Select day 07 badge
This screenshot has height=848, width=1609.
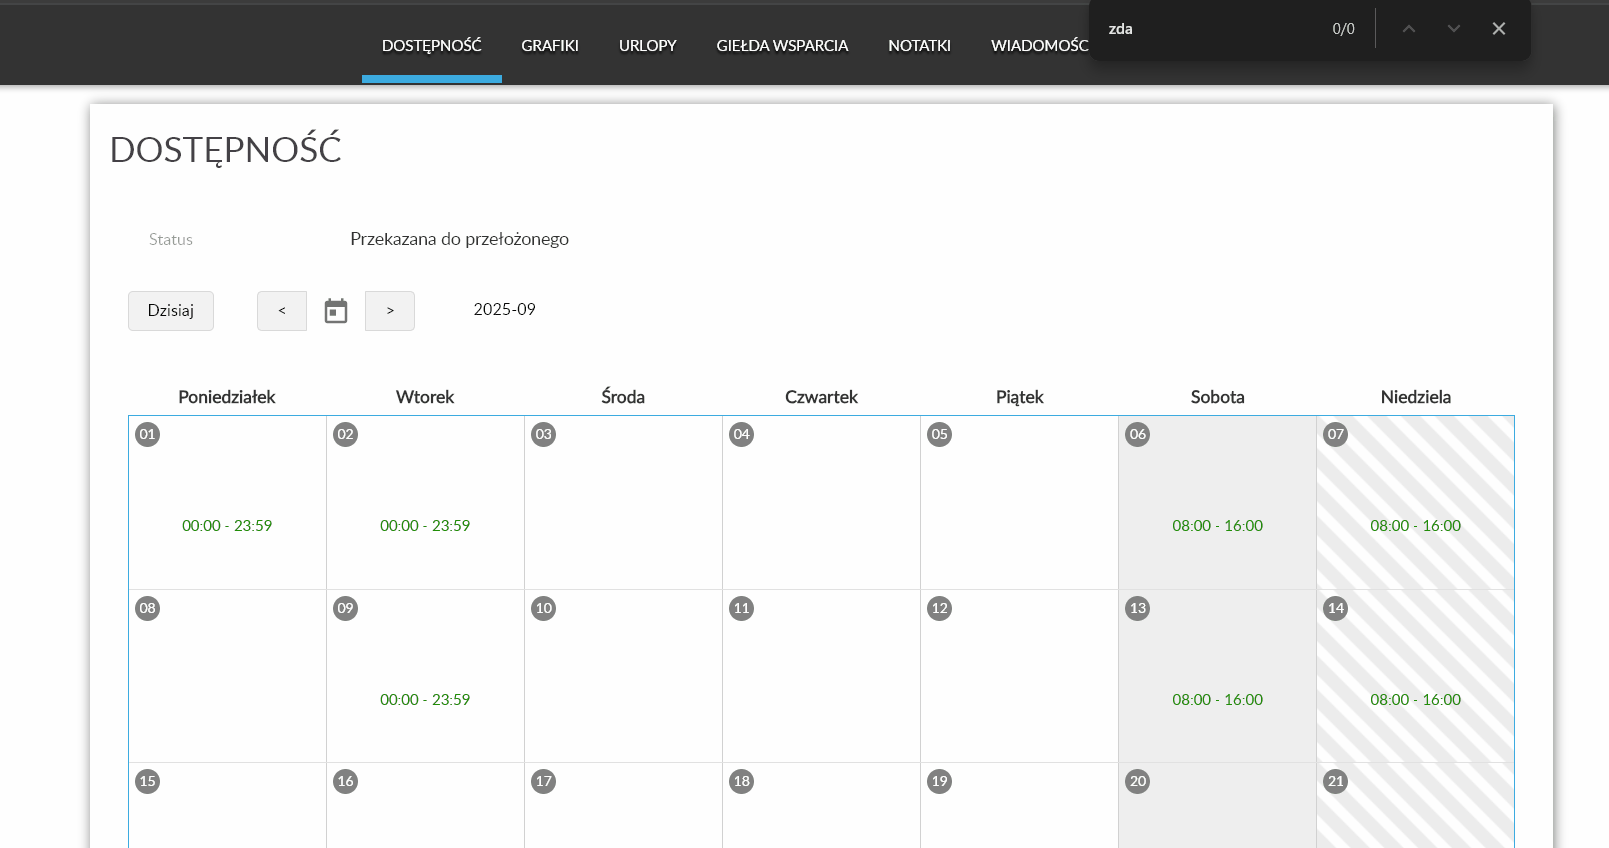click(1335, 434)
